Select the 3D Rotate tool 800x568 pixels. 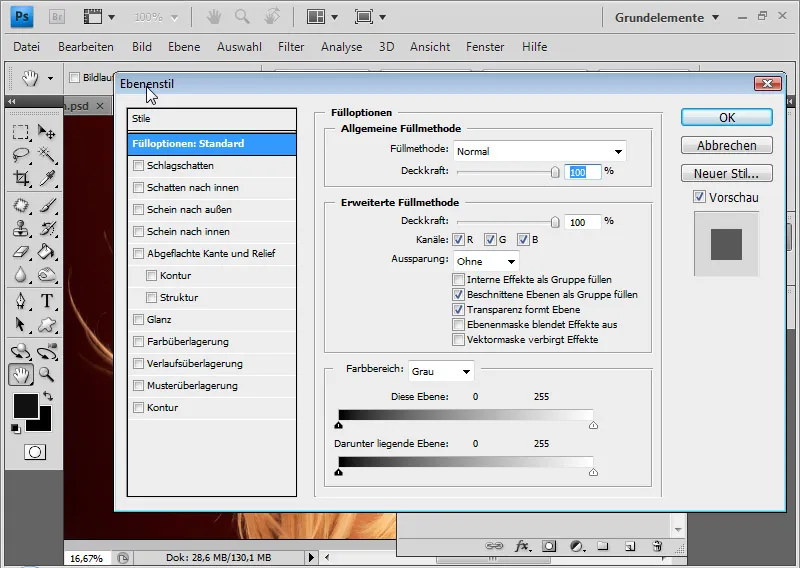point(20,351)
